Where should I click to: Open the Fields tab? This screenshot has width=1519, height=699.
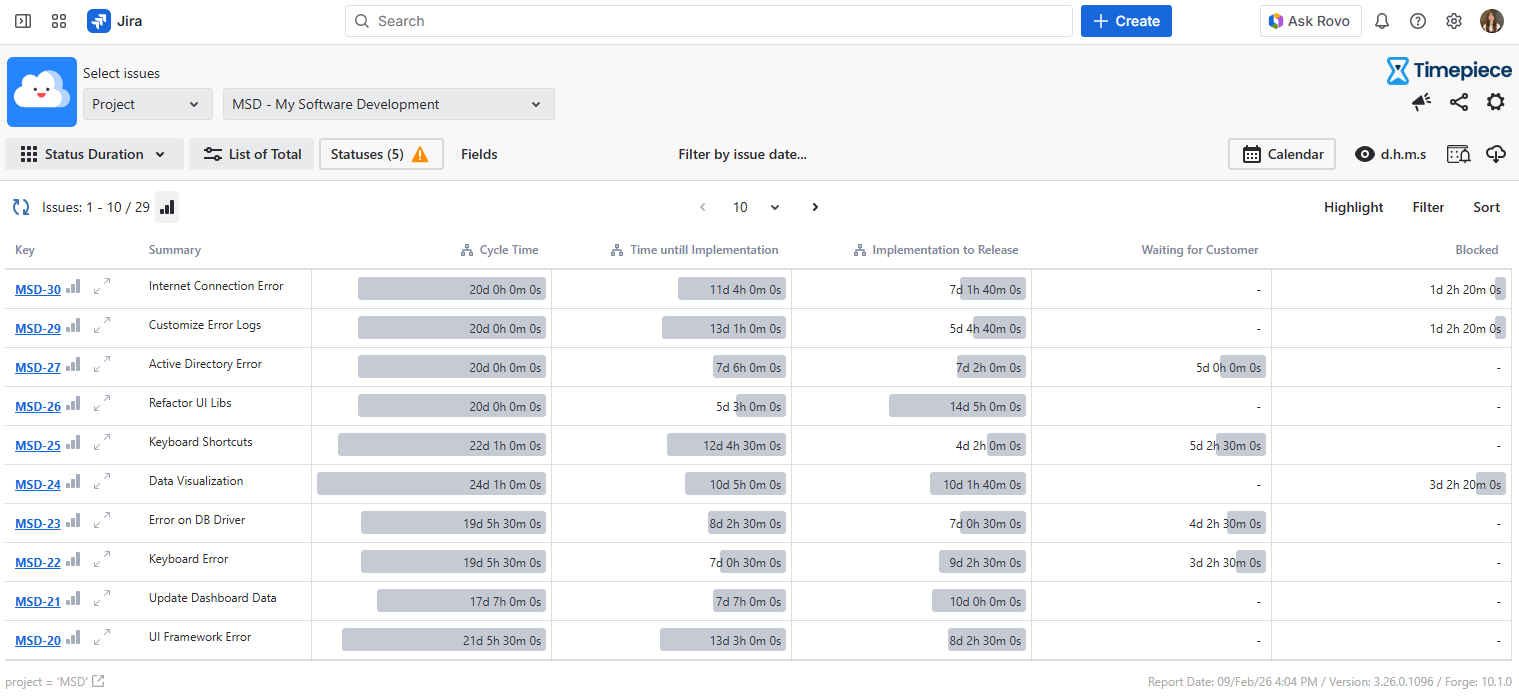[x=479, y=154]
